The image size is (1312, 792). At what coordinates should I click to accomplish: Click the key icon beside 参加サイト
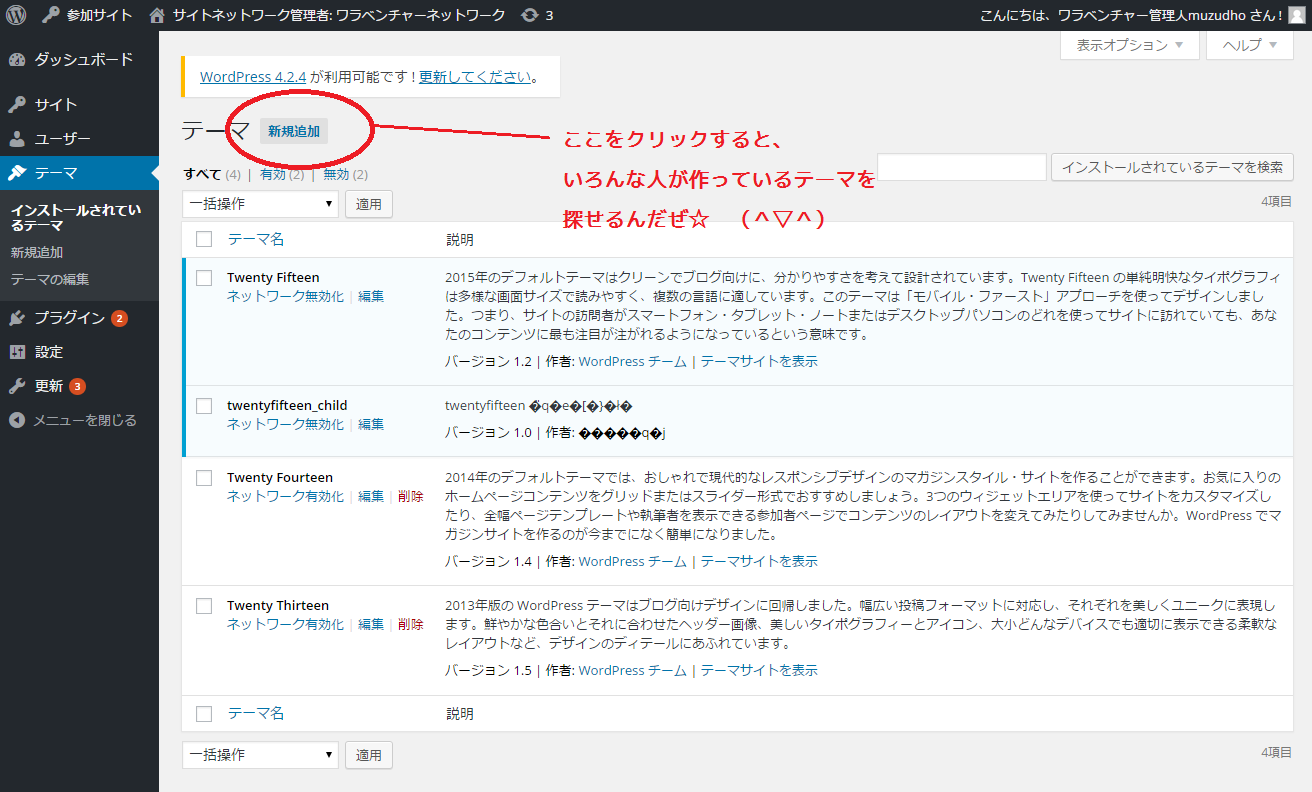(50, 15)
